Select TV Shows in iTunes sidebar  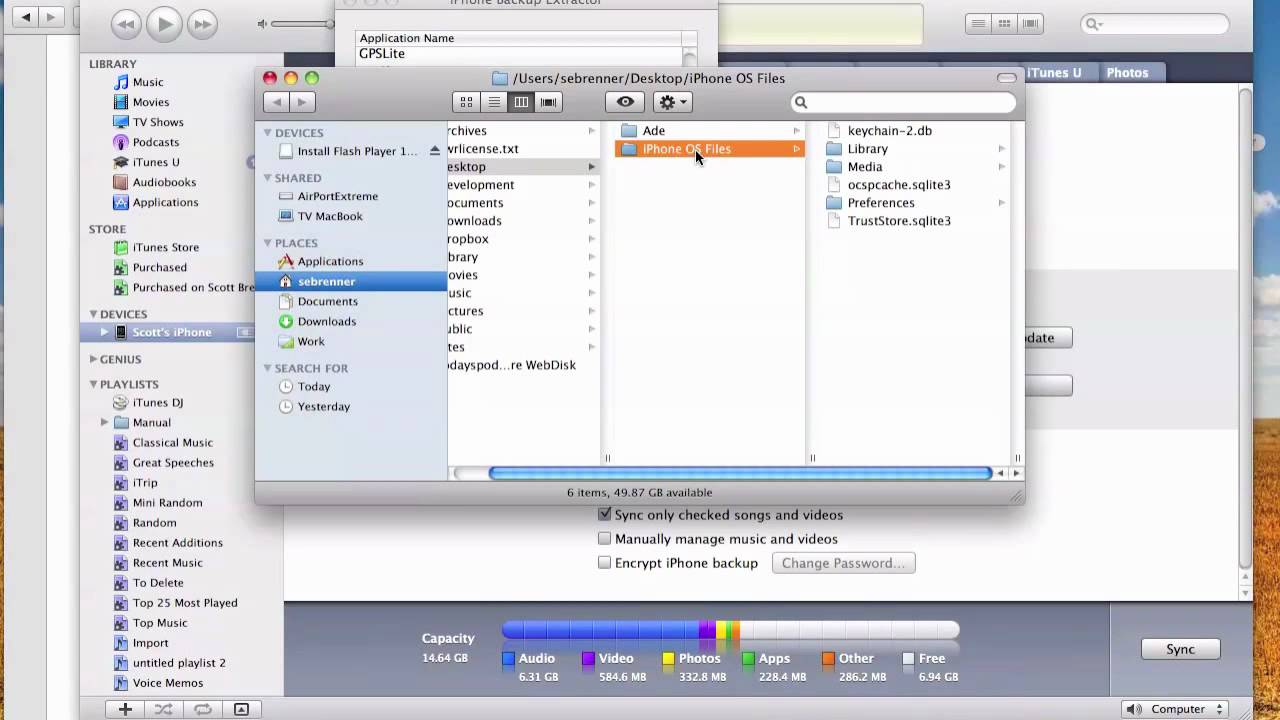(158, 122)
